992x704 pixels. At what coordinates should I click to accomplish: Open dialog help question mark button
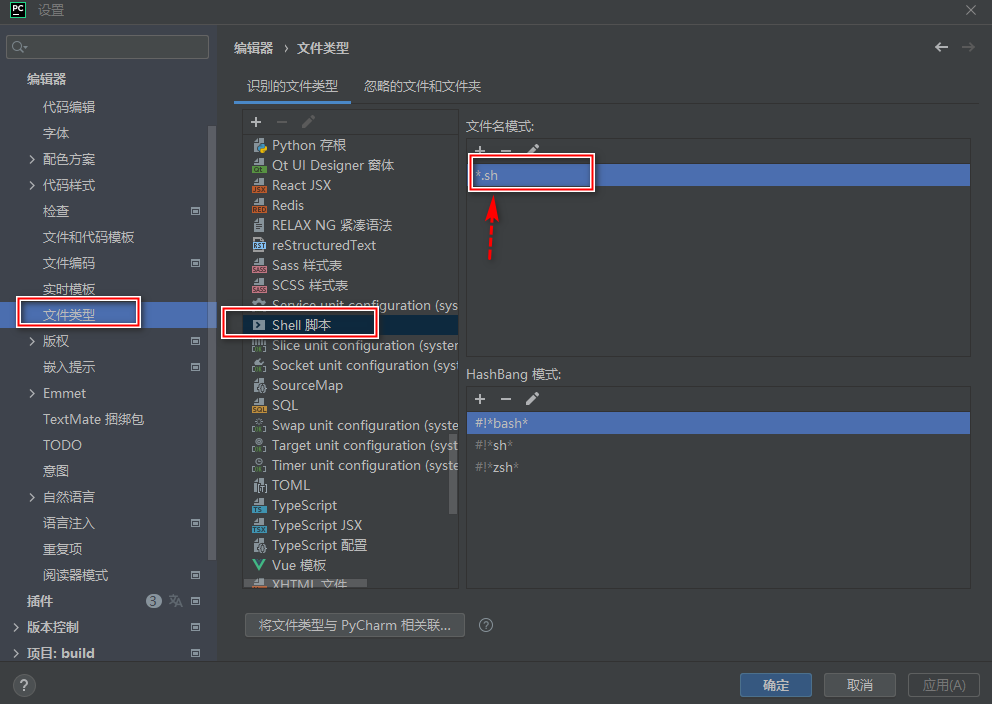pos(24,685)
